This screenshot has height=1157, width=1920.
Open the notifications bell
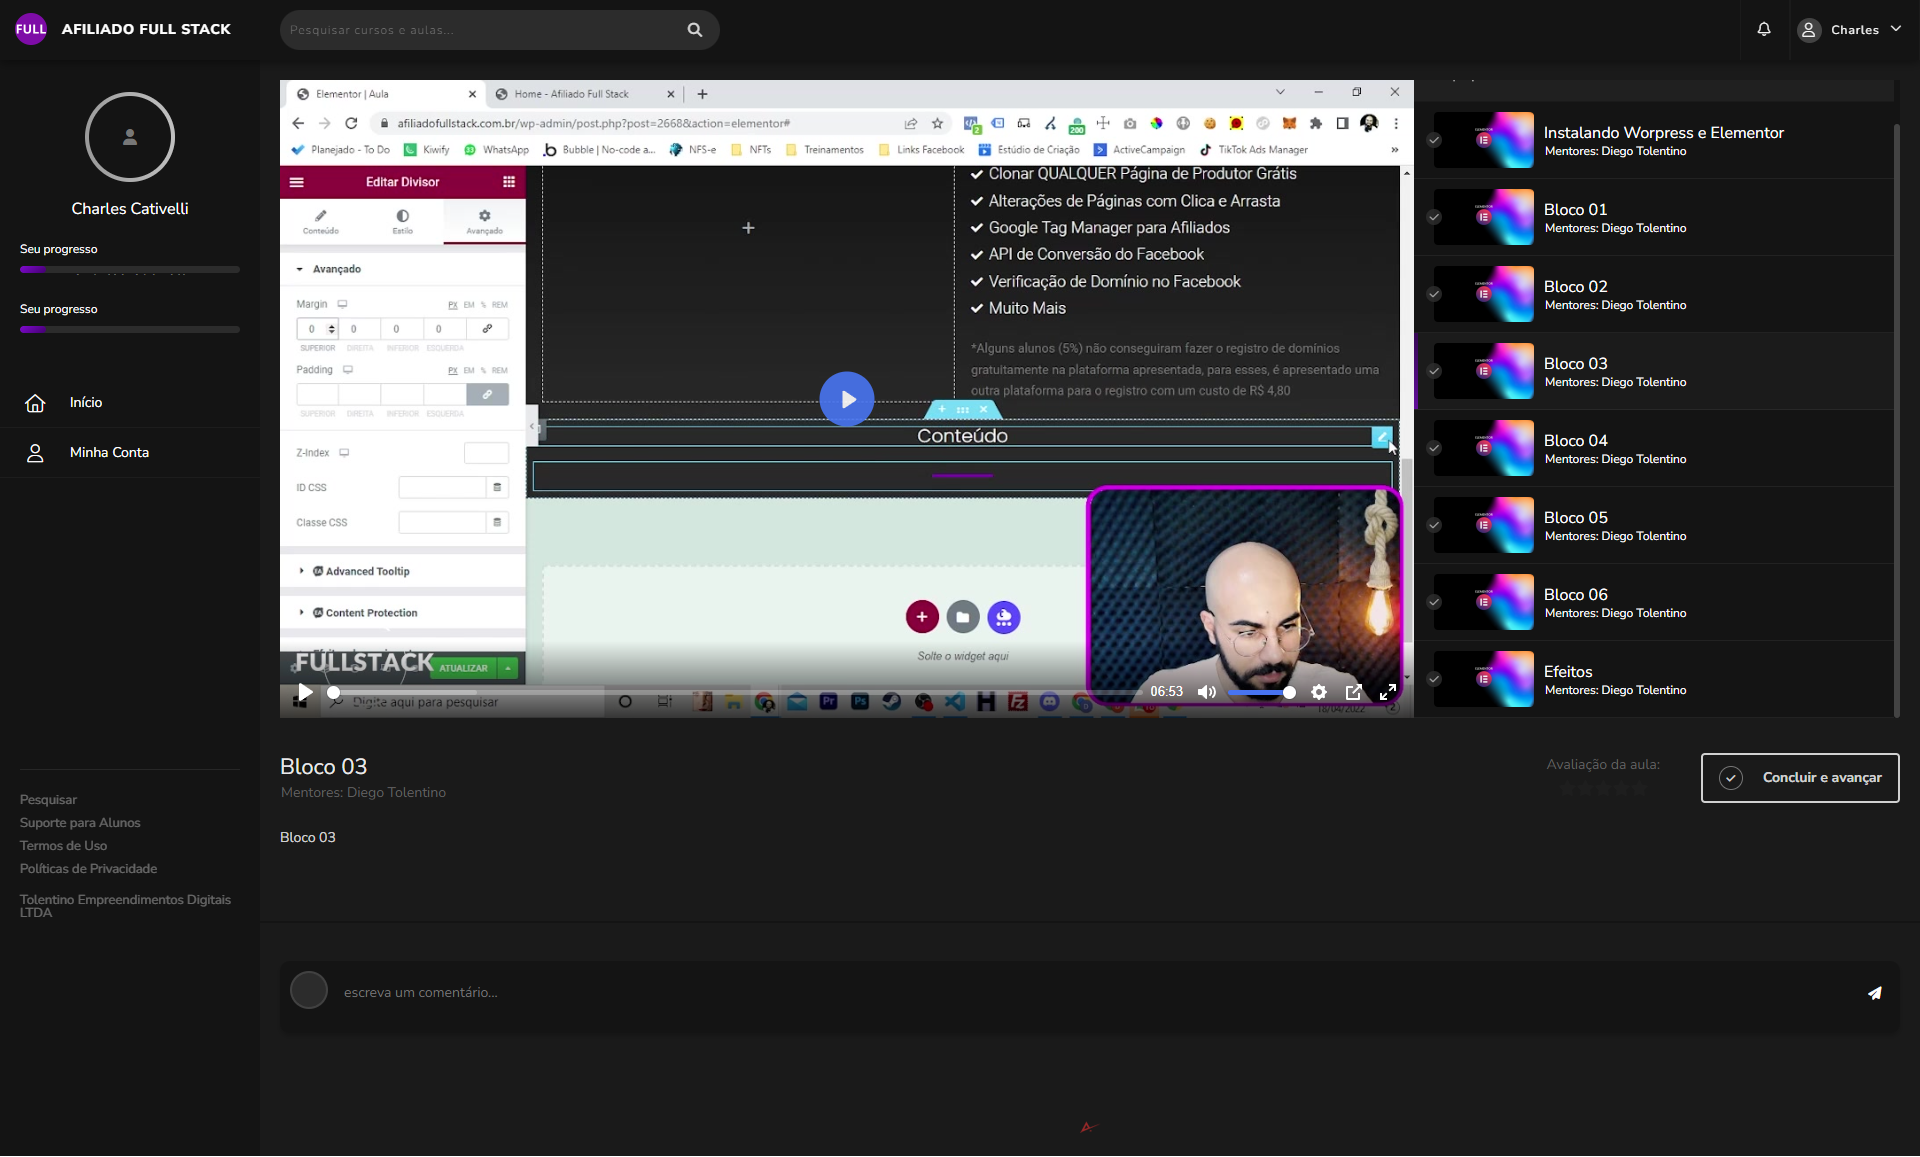[1764, 30]
